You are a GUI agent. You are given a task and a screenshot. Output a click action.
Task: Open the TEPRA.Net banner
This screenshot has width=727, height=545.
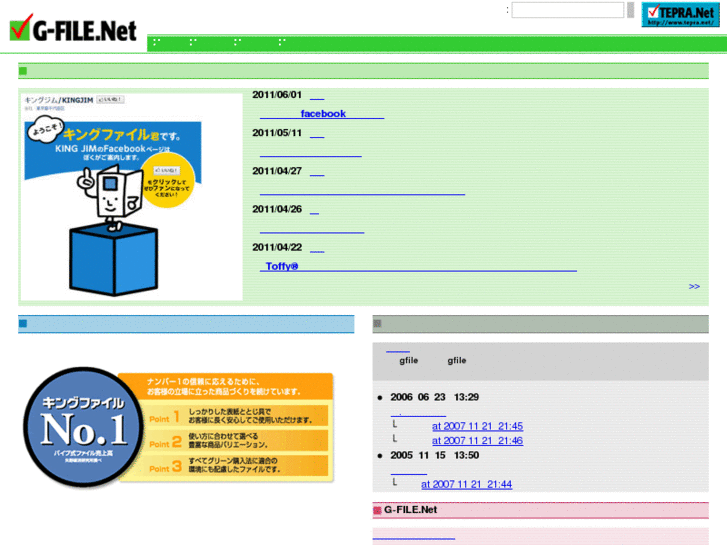click(680, 14)
